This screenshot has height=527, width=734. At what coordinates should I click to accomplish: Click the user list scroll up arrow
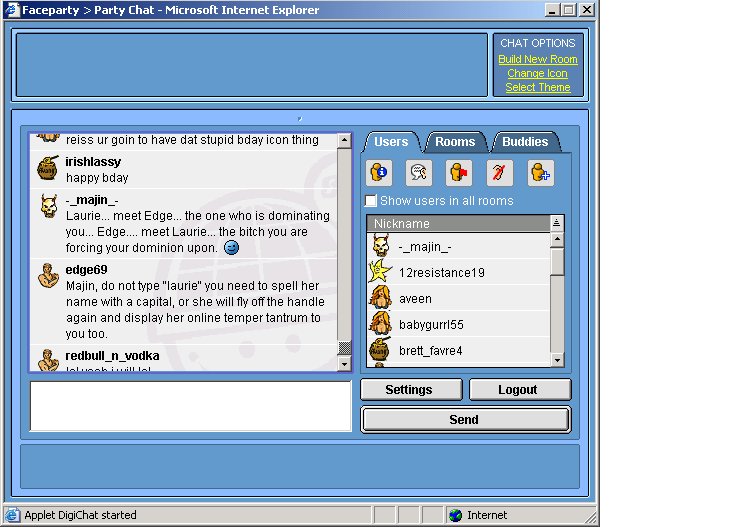(557, 240)
